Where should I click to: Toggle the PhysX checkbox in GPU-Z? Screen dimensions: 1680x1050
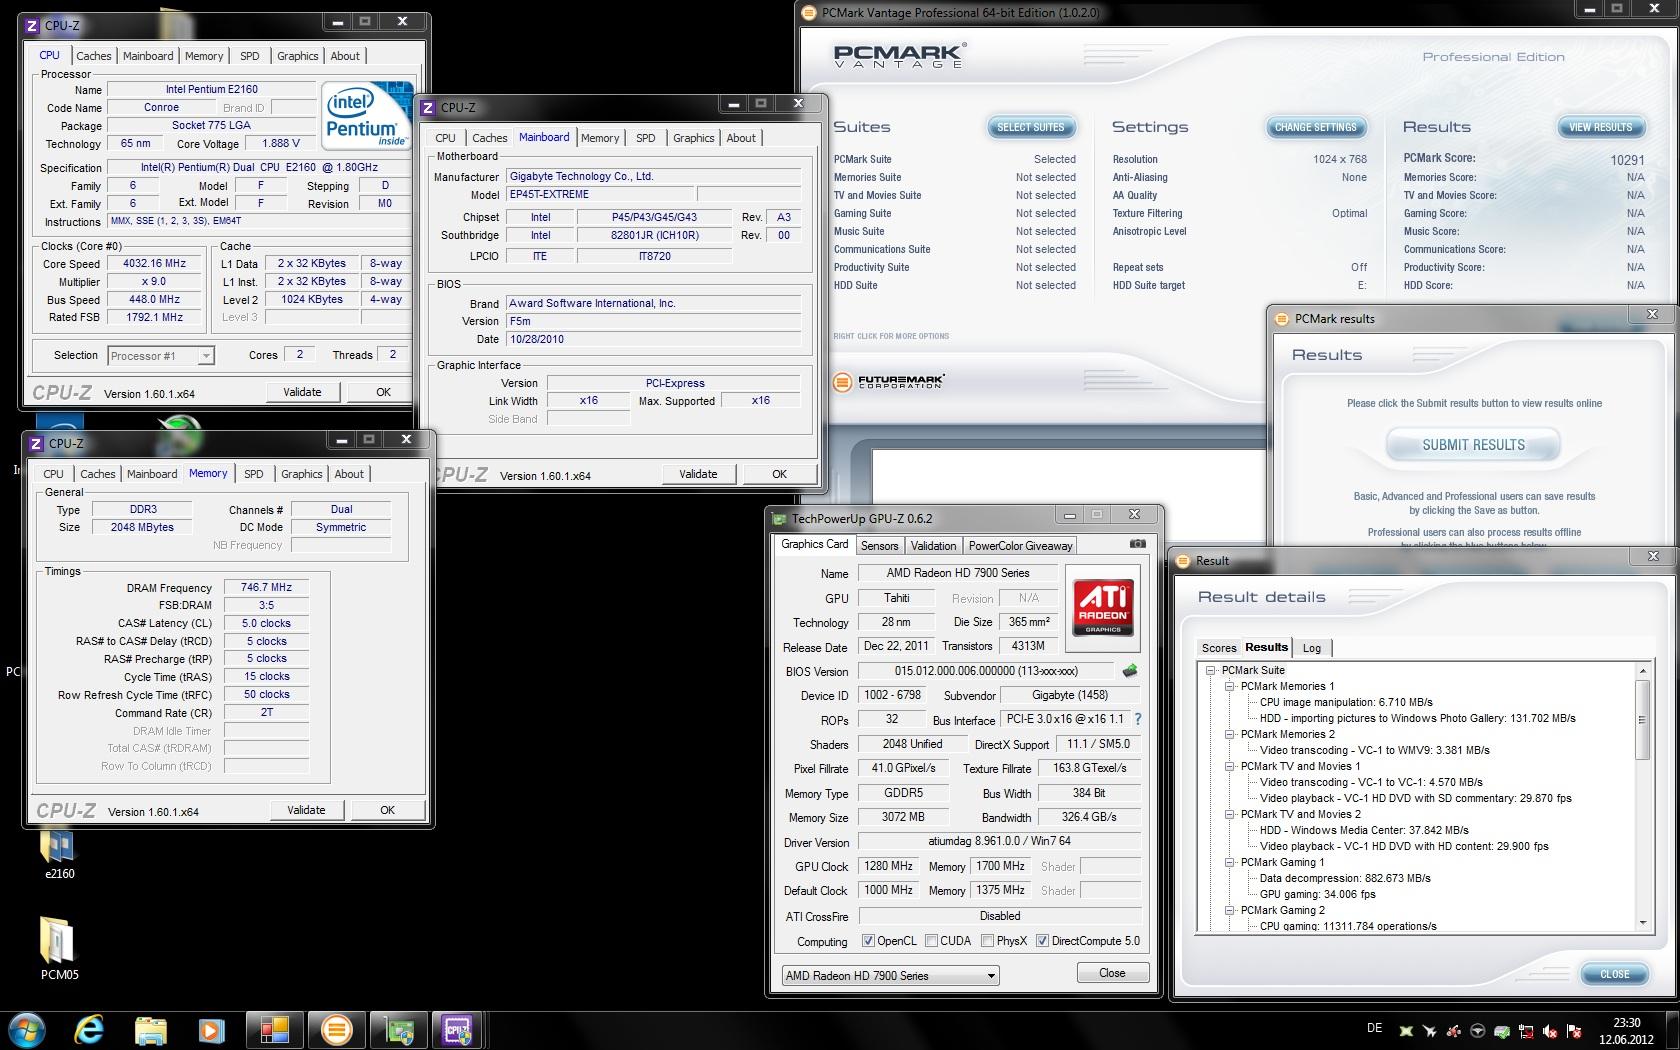[987, 941]
